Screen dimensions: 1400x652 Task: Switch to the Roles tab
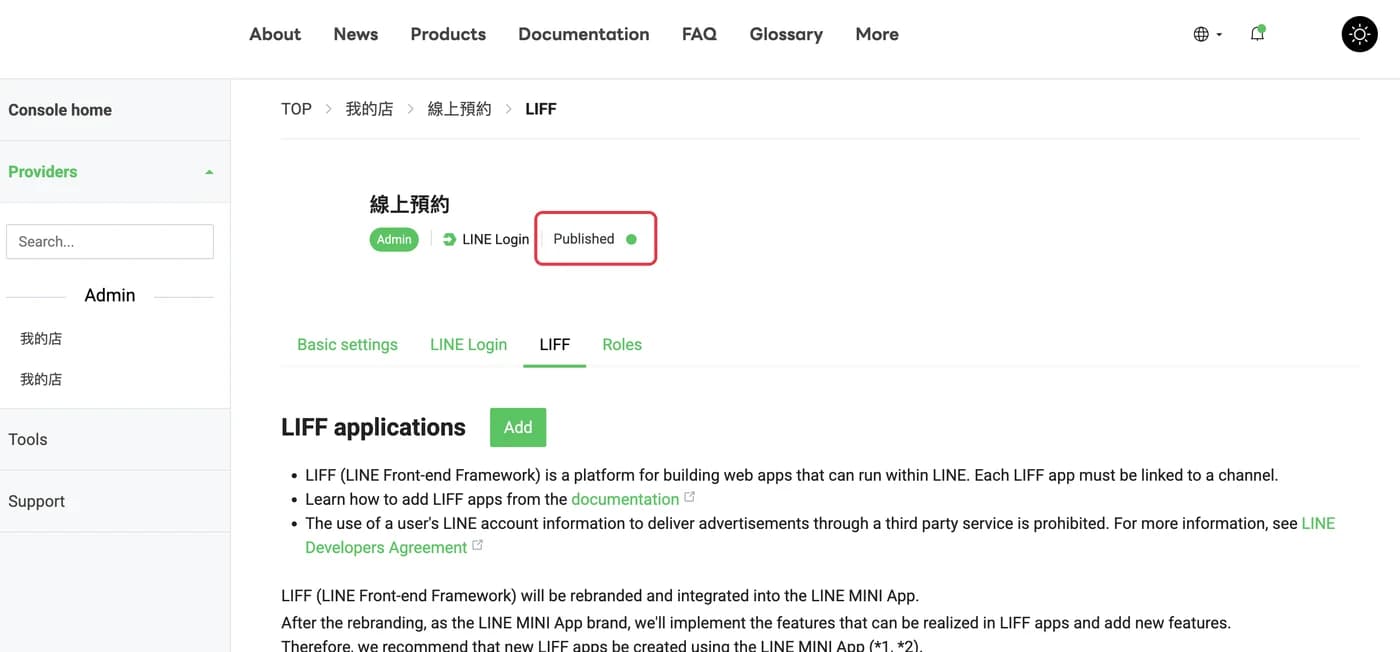tap(622, 344)
